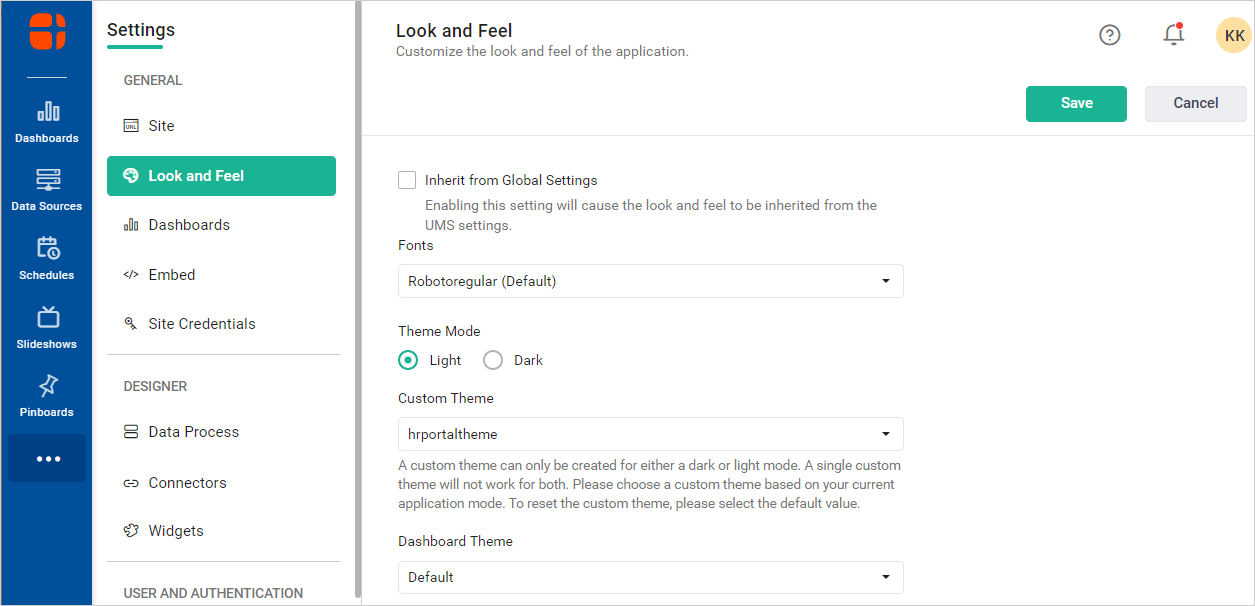Select the Dark theme mode
Screen dimensions: 1255x606
coord(493,360)
